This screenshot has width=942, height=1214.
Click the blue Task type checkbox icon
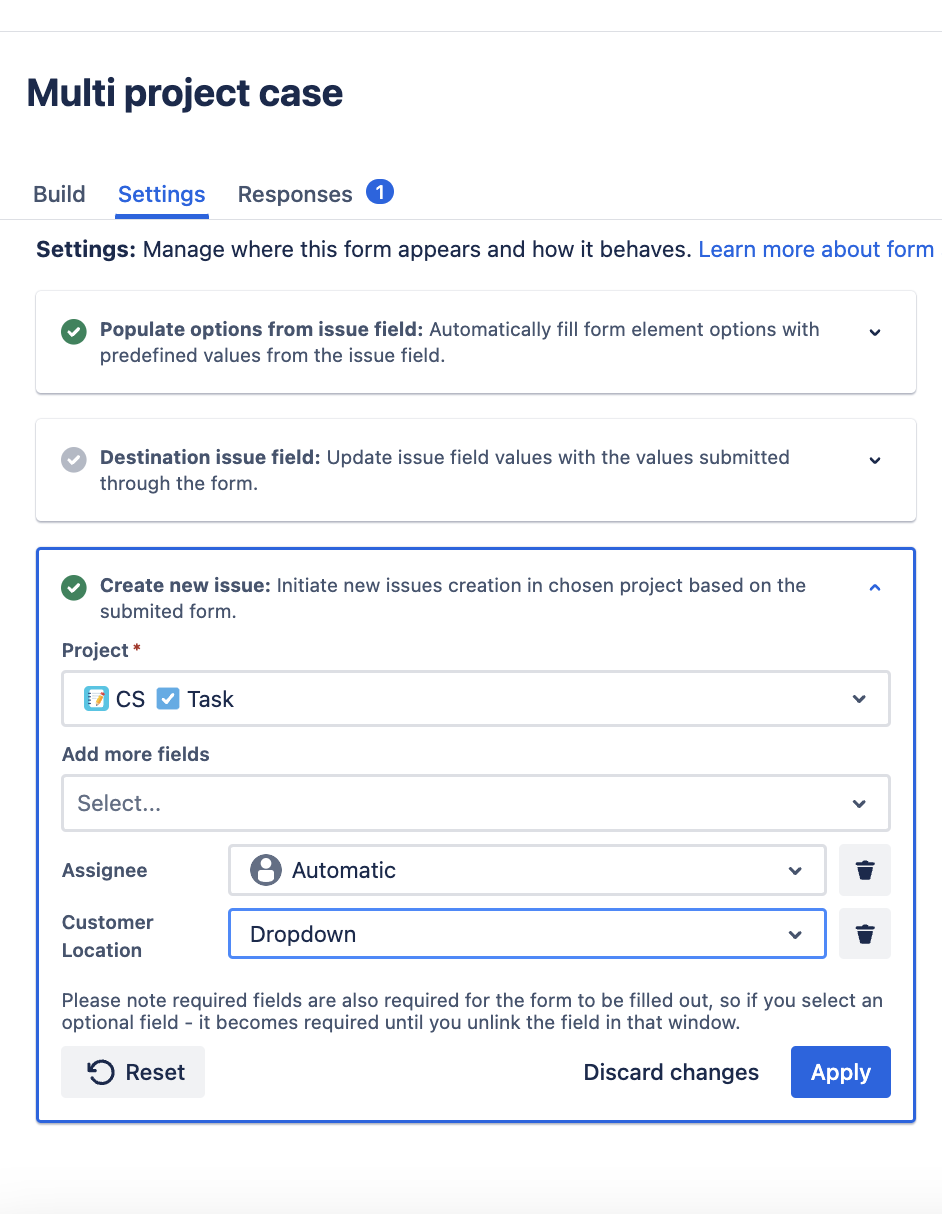click(168, 699)
